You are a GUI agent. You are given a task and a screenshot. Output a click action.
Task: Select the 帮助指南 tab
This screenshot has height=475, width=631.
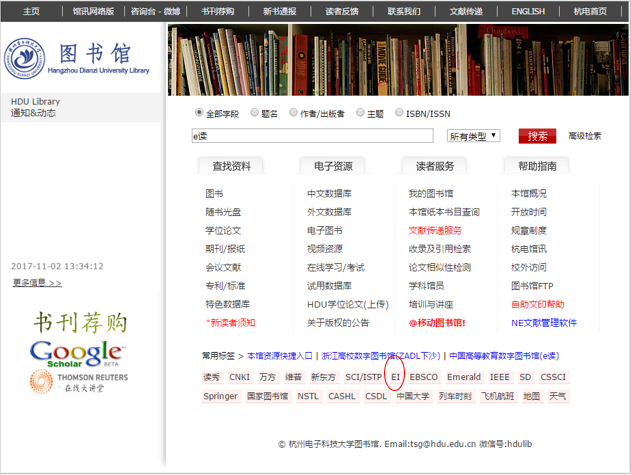pyautogui.click(x=537, y=166)
